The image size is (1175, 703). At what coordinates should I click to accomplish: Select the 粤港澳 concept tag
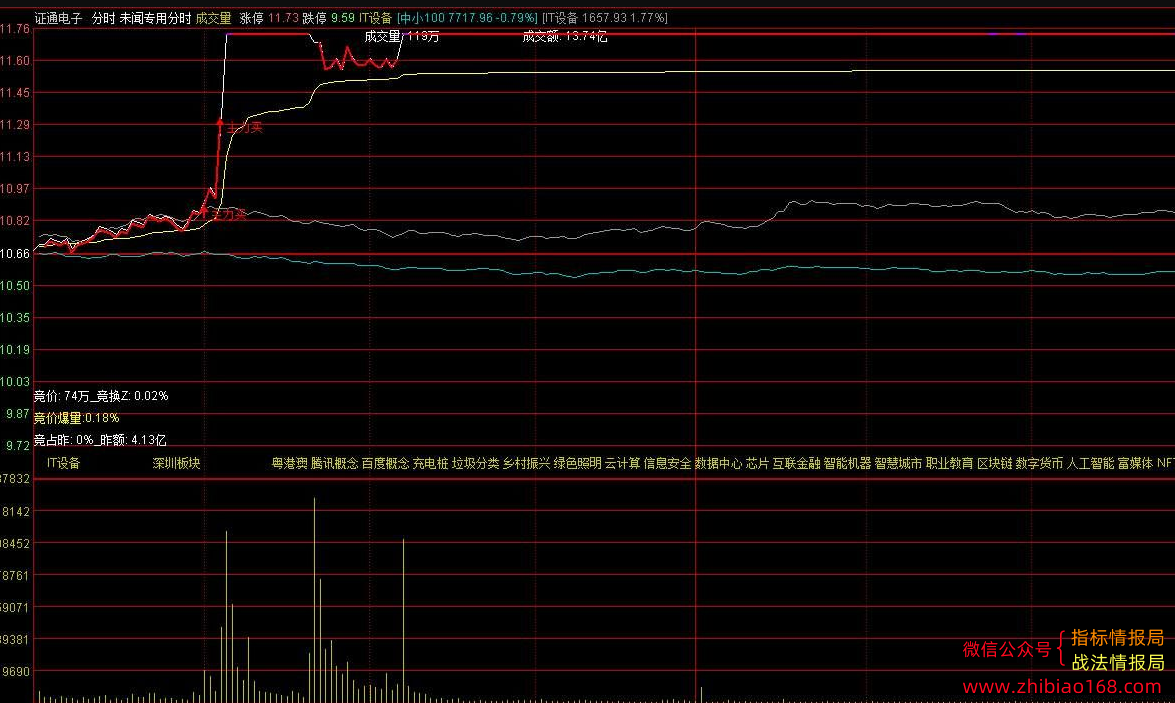289,463
